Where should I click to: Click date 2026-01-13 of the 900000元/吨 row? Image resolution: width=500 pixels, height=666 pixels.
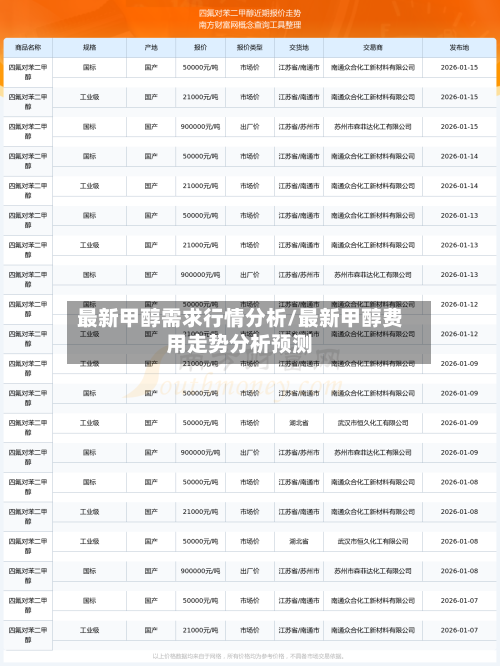pyautogui.click(x=459, y=275)
